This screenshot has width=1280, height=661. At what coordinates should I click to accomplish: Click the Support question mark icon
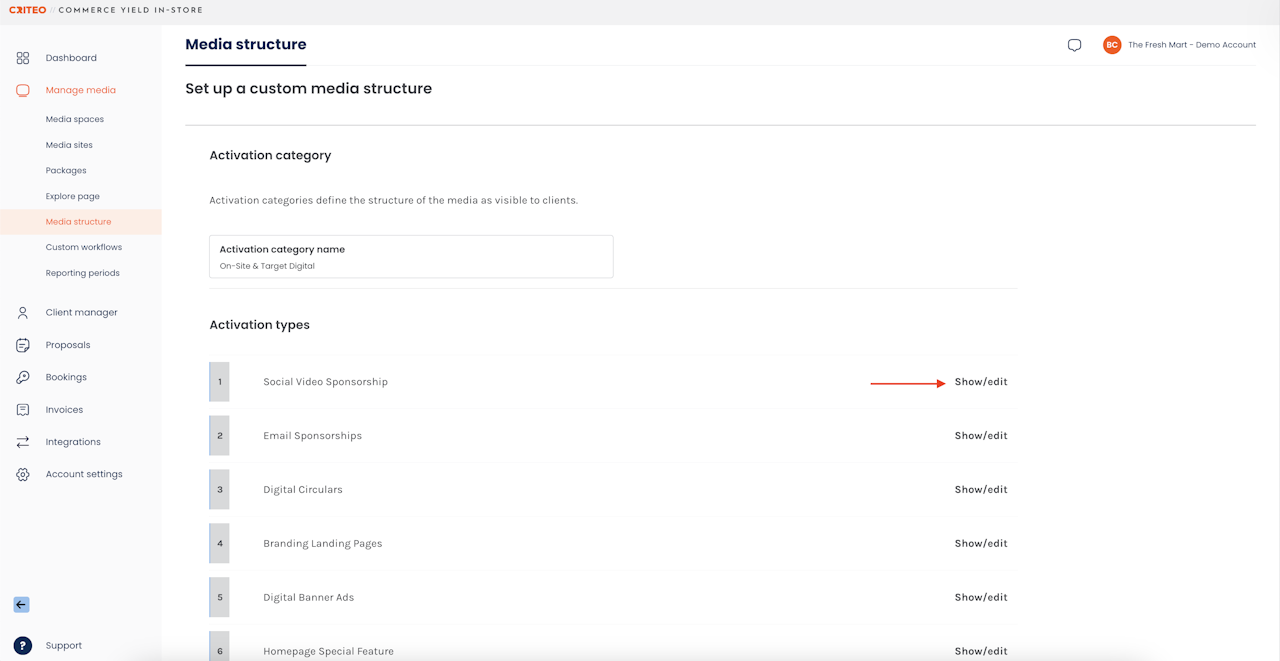(x=22, y=646)
